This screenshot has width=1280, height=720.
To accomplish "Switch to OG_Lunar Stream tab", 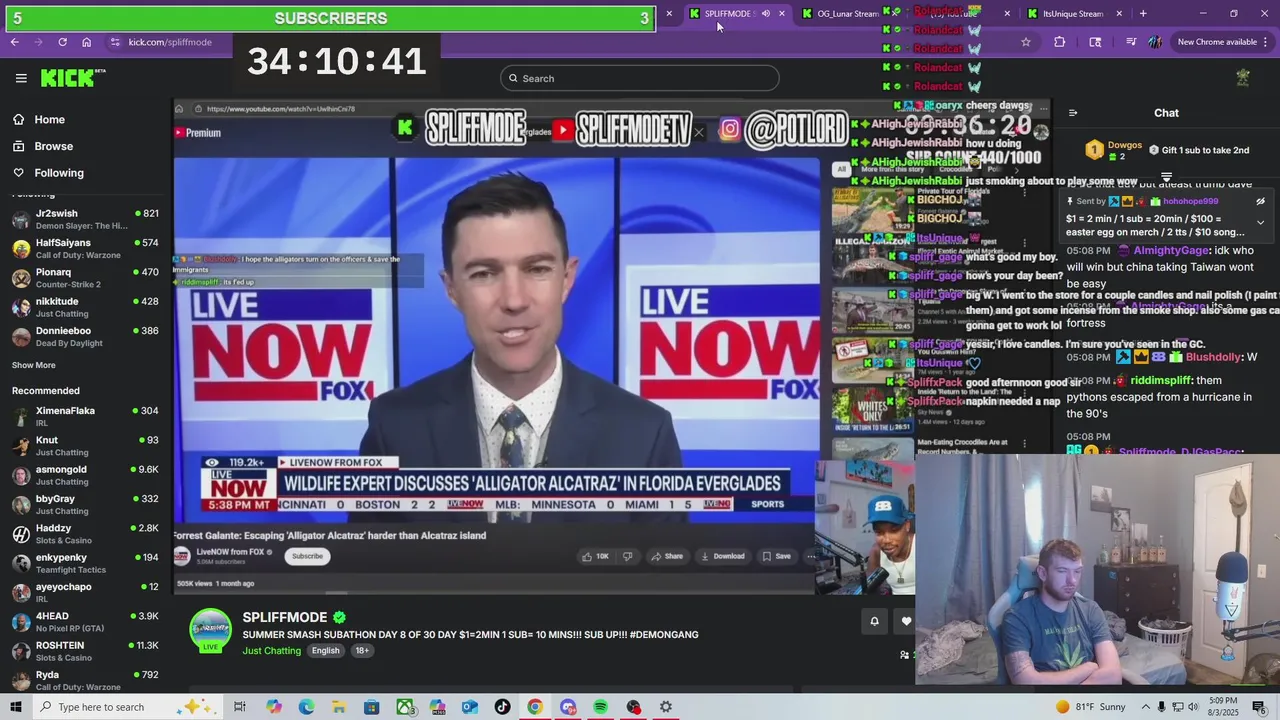I will 847,14.
